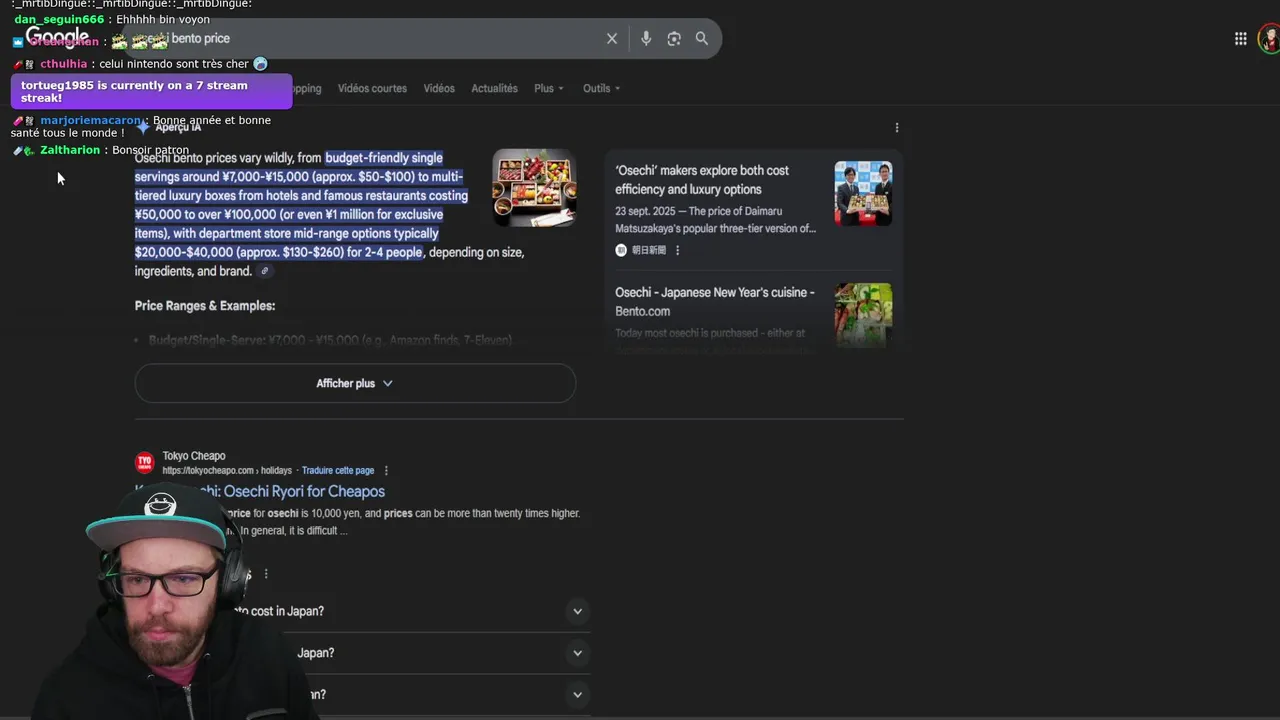Image resolution: width=1280 pixels, height=720 pixels.
Task: Open Tokyo Cheapo result three-dot menu
Action: (x=386, y=470)
